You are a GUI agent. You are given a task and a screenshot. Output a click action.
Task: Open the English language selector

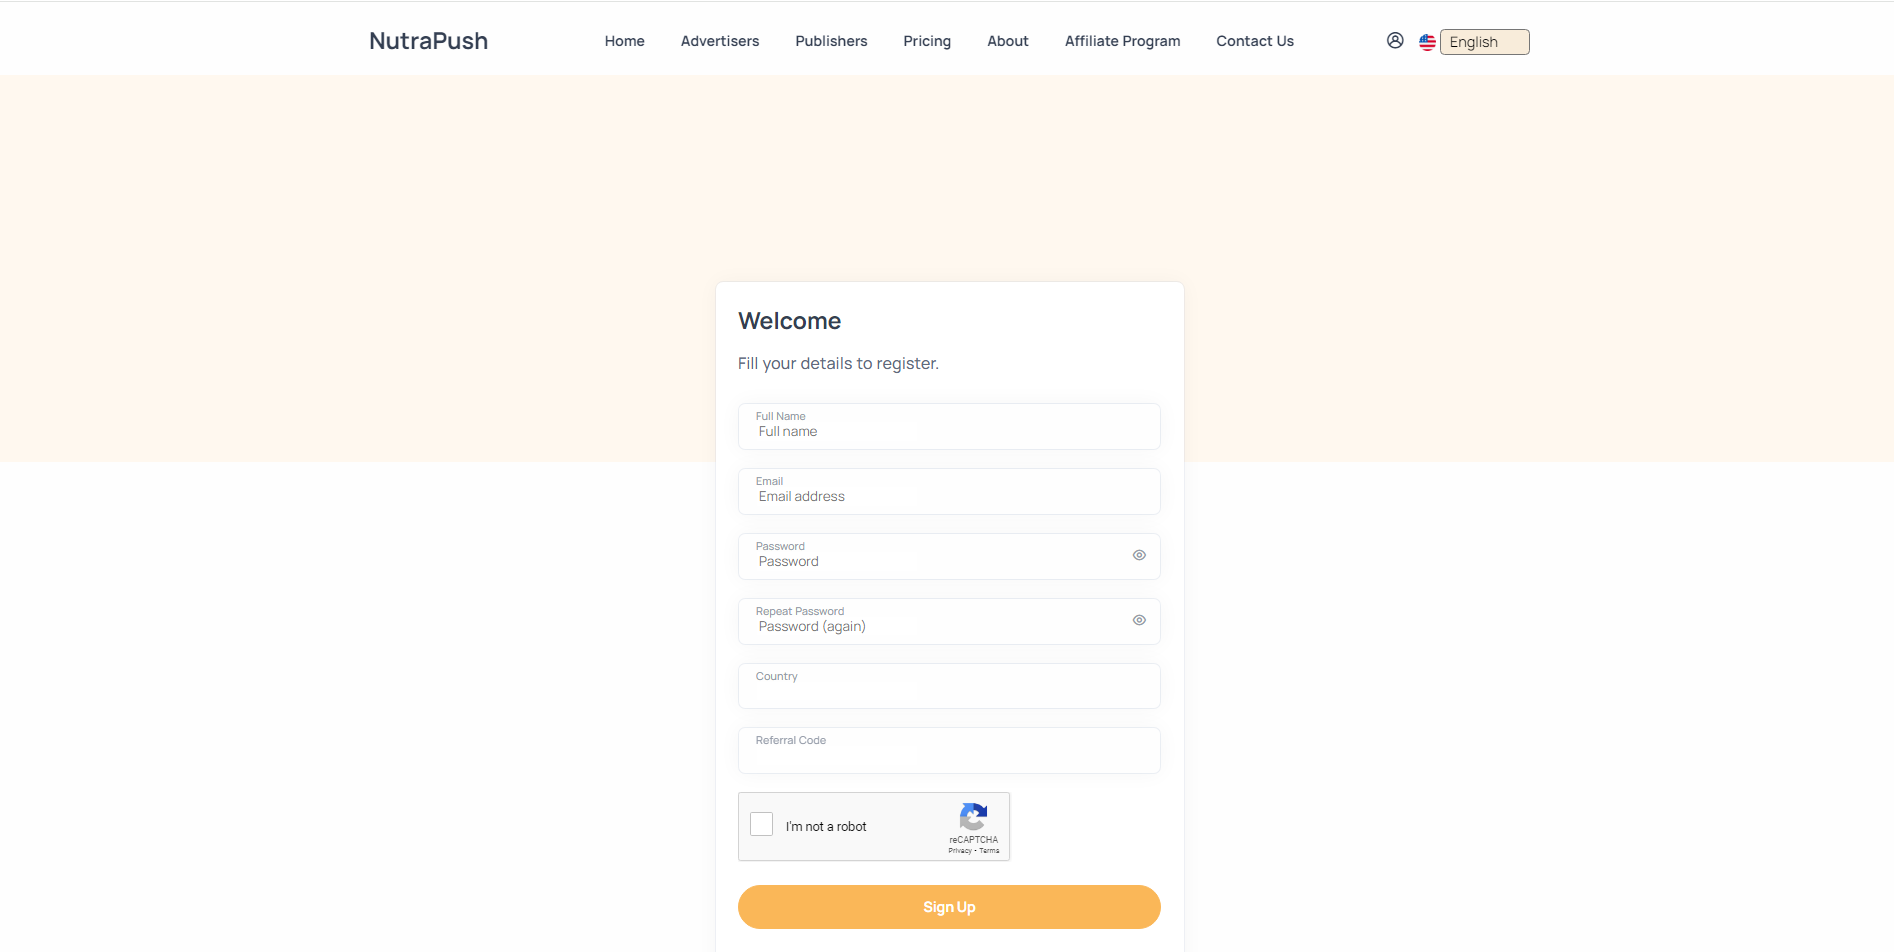pos(1484,42)
